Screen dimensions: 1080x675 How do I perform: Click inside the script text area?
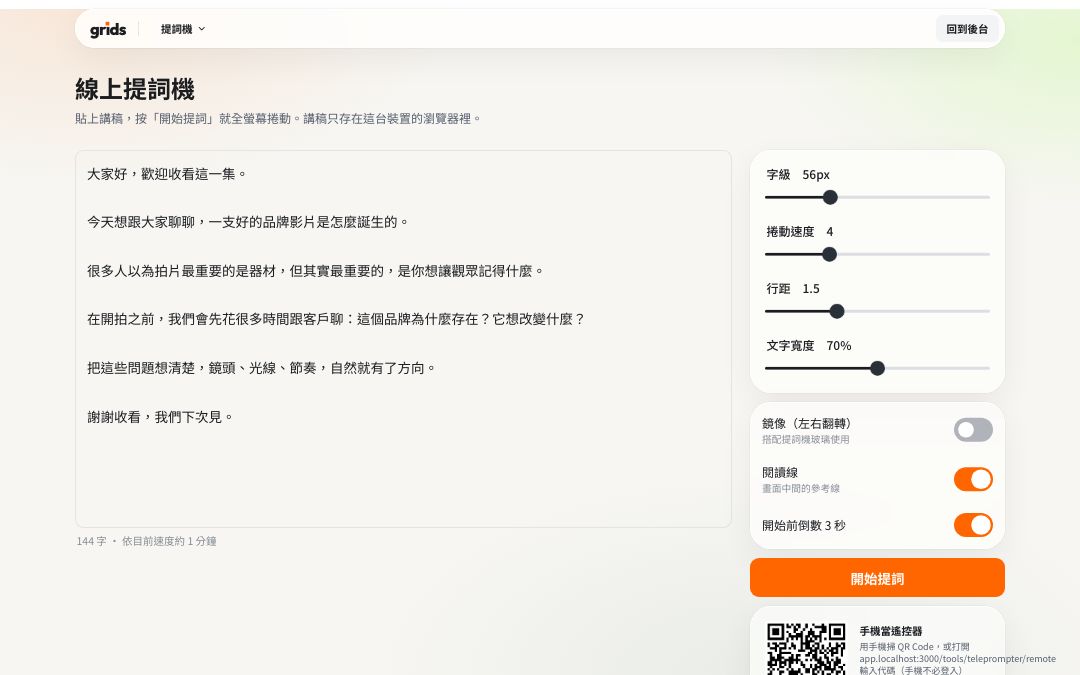click(403, 339)
